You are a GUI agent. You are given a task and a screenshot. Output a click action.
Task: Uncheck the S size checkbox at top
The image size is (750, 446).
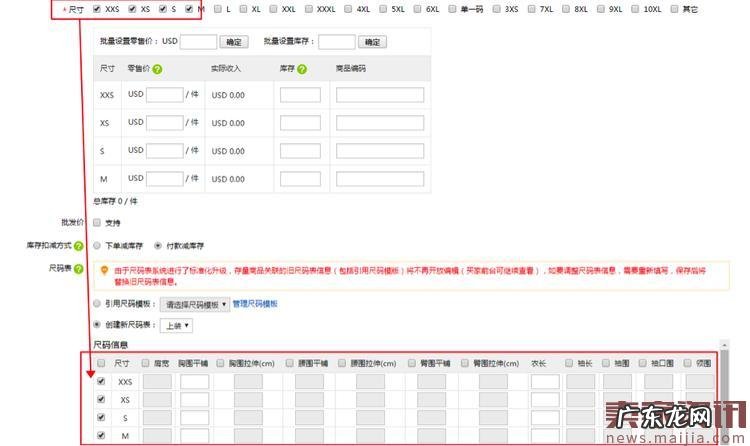(x=163, y=9)
